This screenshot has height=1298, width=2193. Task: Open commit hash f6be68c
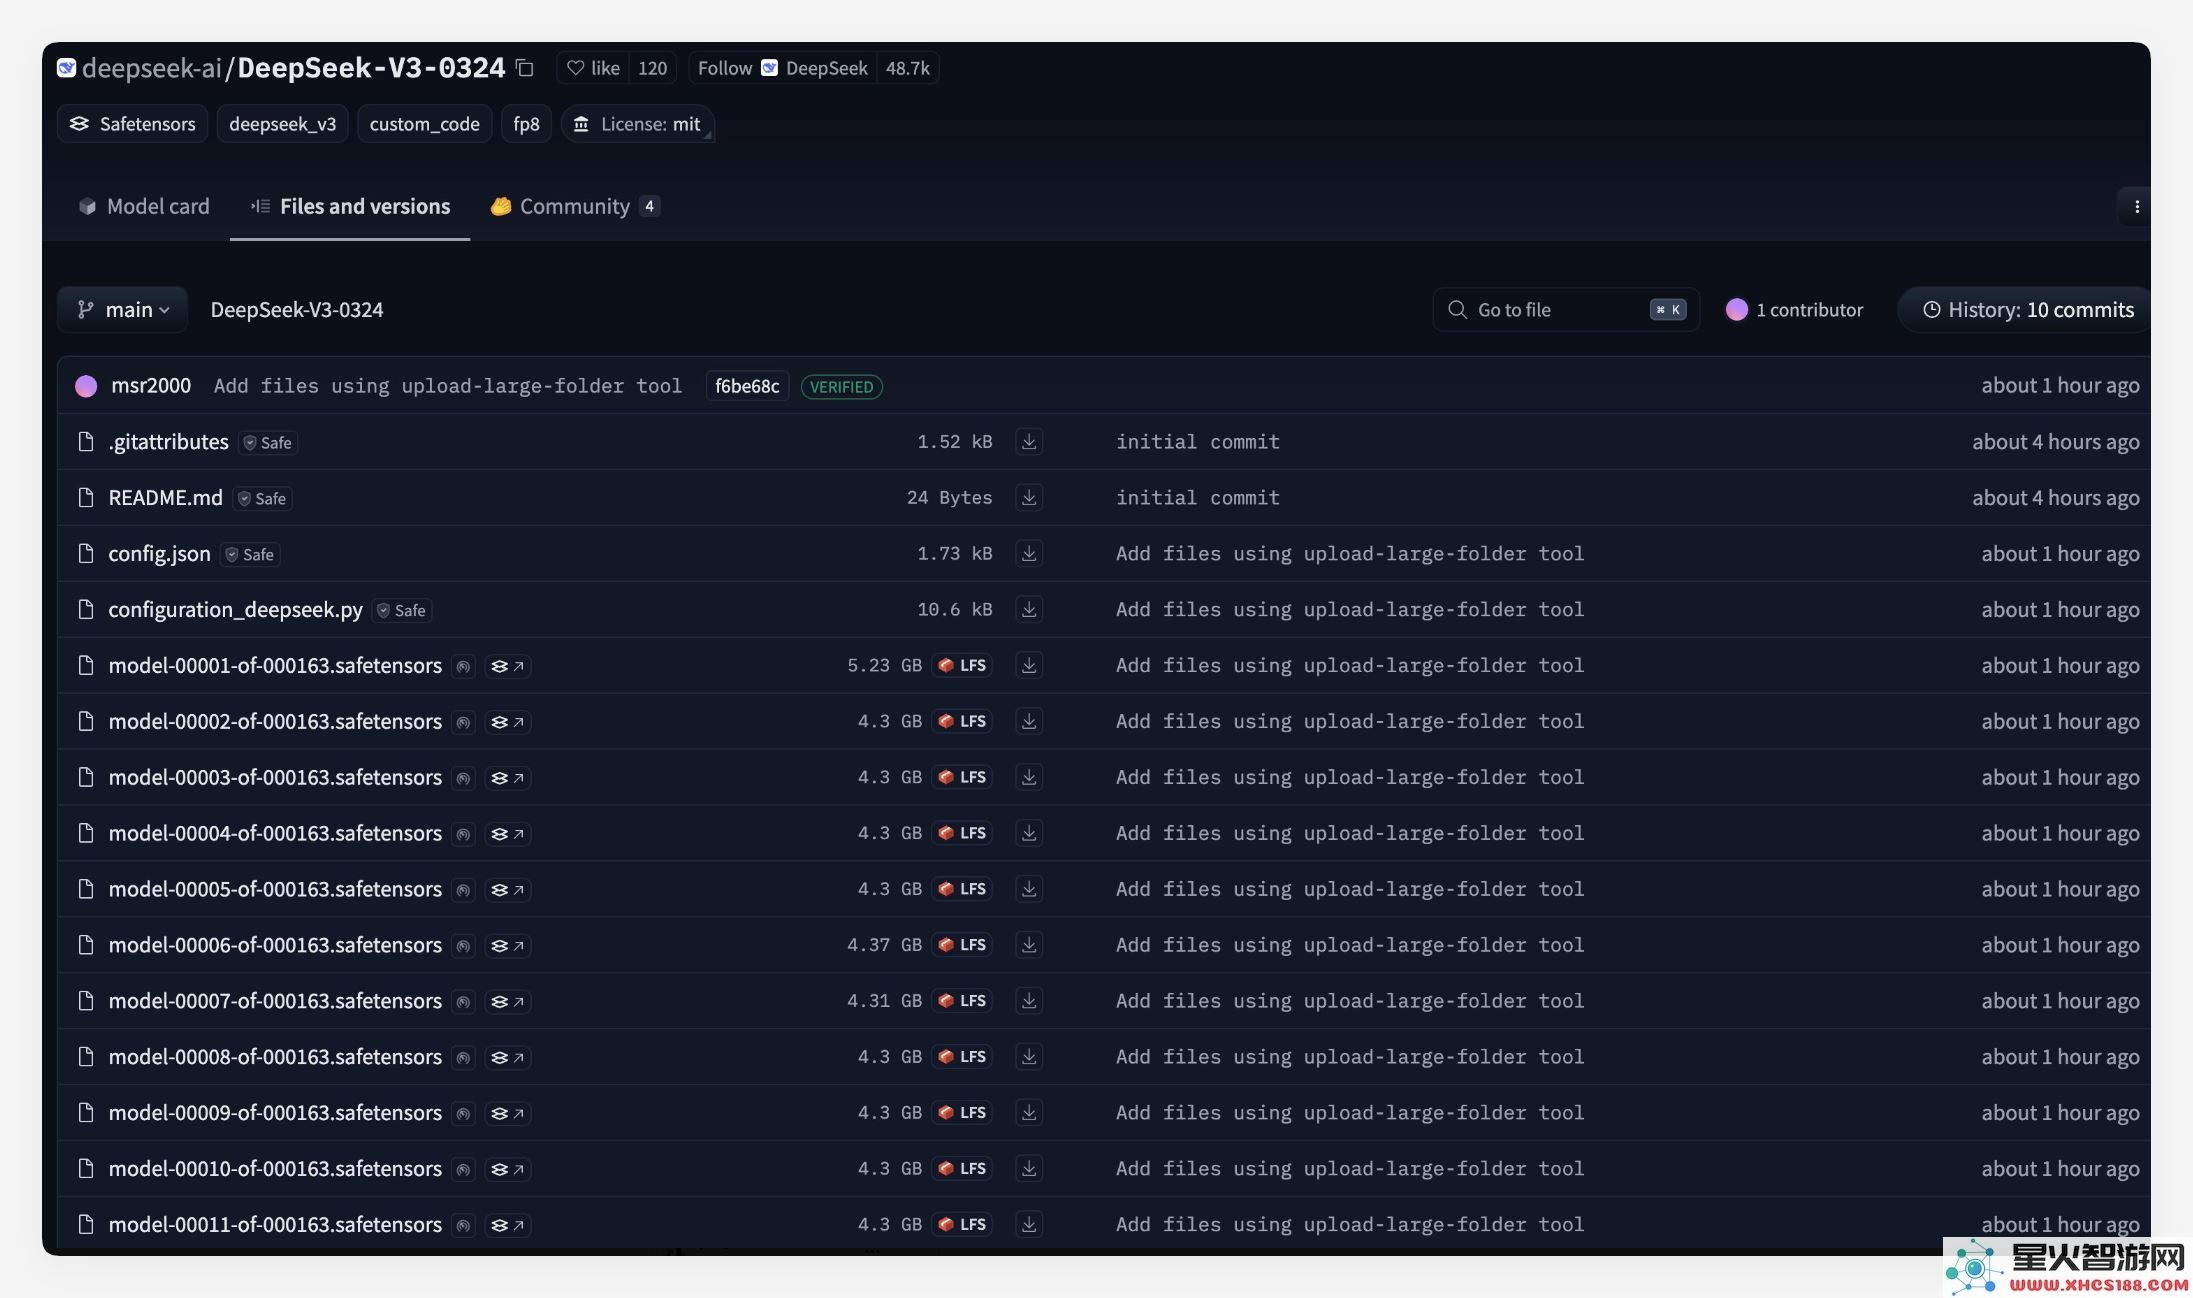click(747, 386)
